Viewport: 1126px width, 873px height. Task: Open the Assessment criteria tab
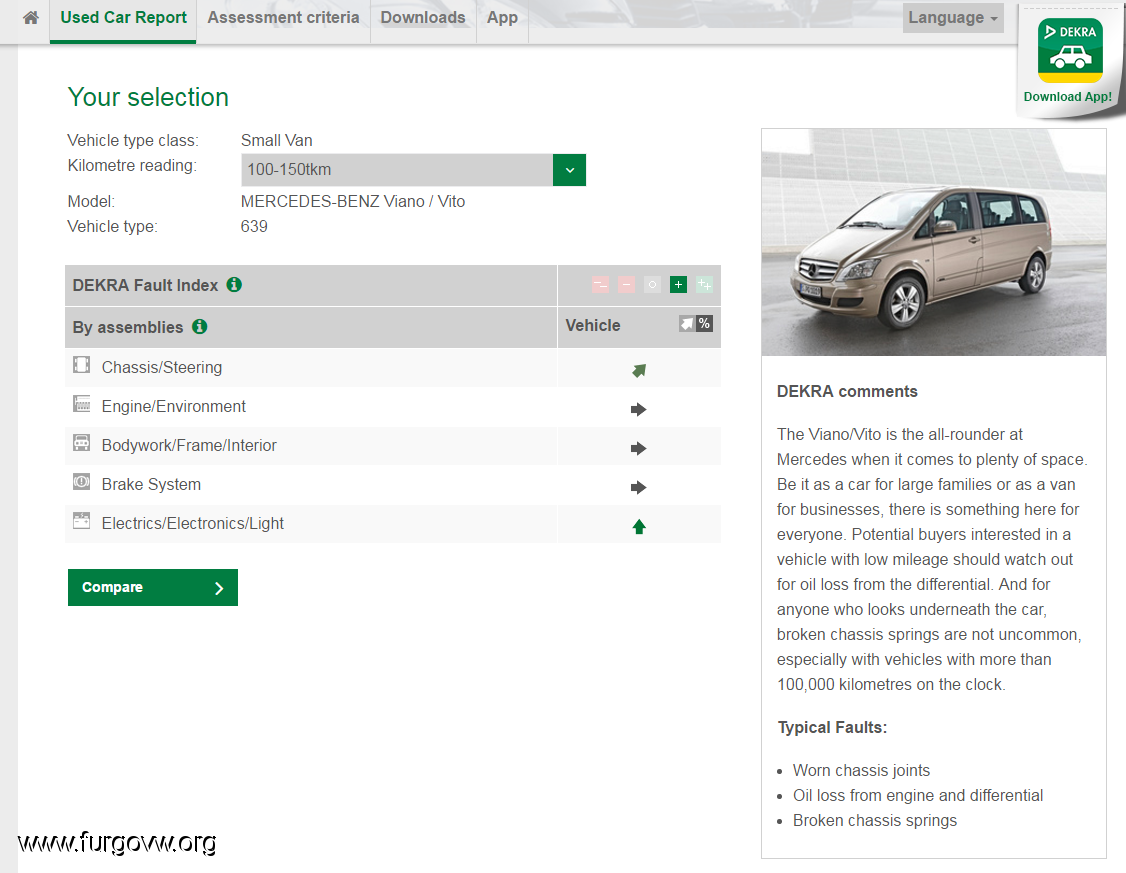click(283, 18)
